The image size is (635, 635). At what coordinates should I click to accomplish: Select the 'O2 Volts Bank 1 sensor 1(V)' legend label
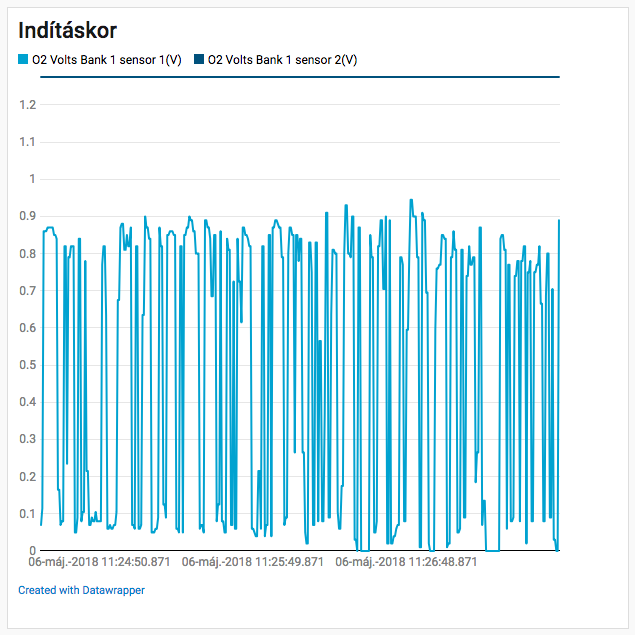point(106,60)
